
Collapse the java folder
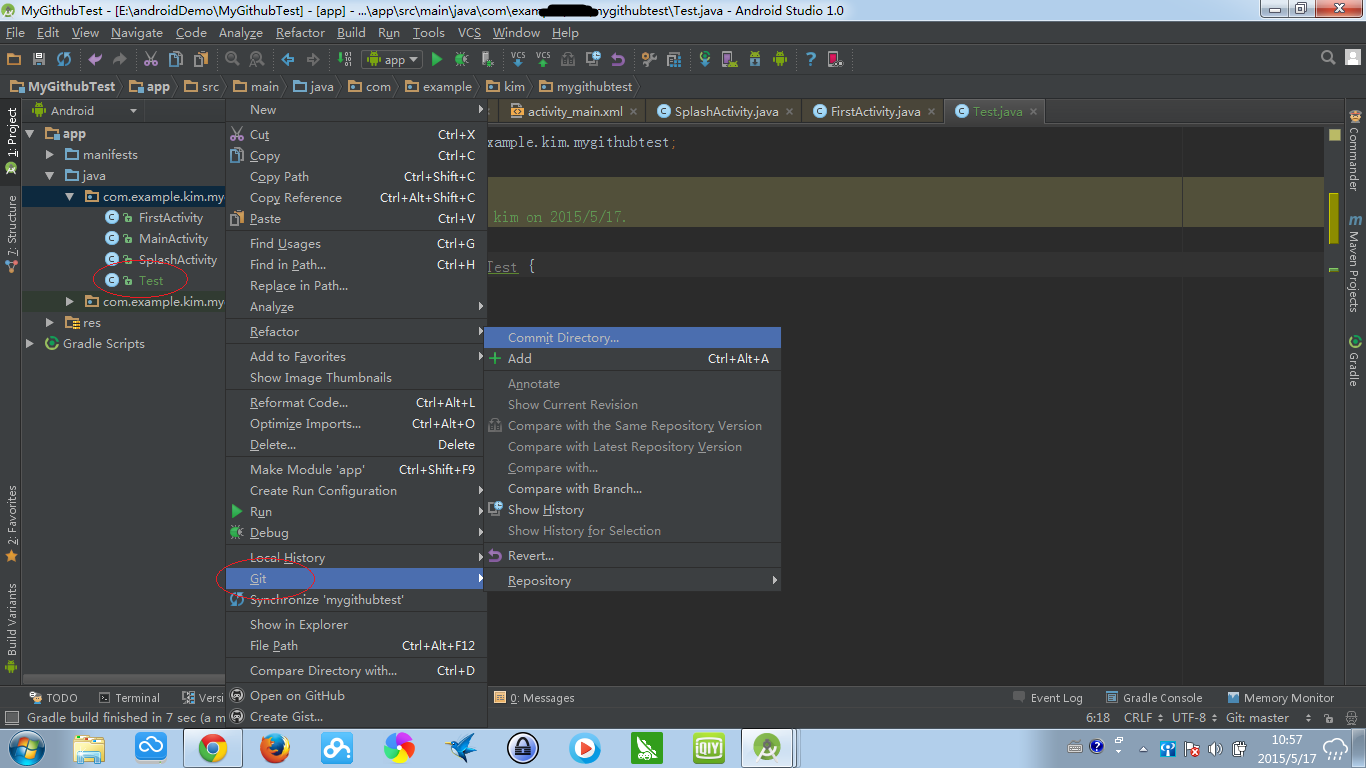pos(50,176)
